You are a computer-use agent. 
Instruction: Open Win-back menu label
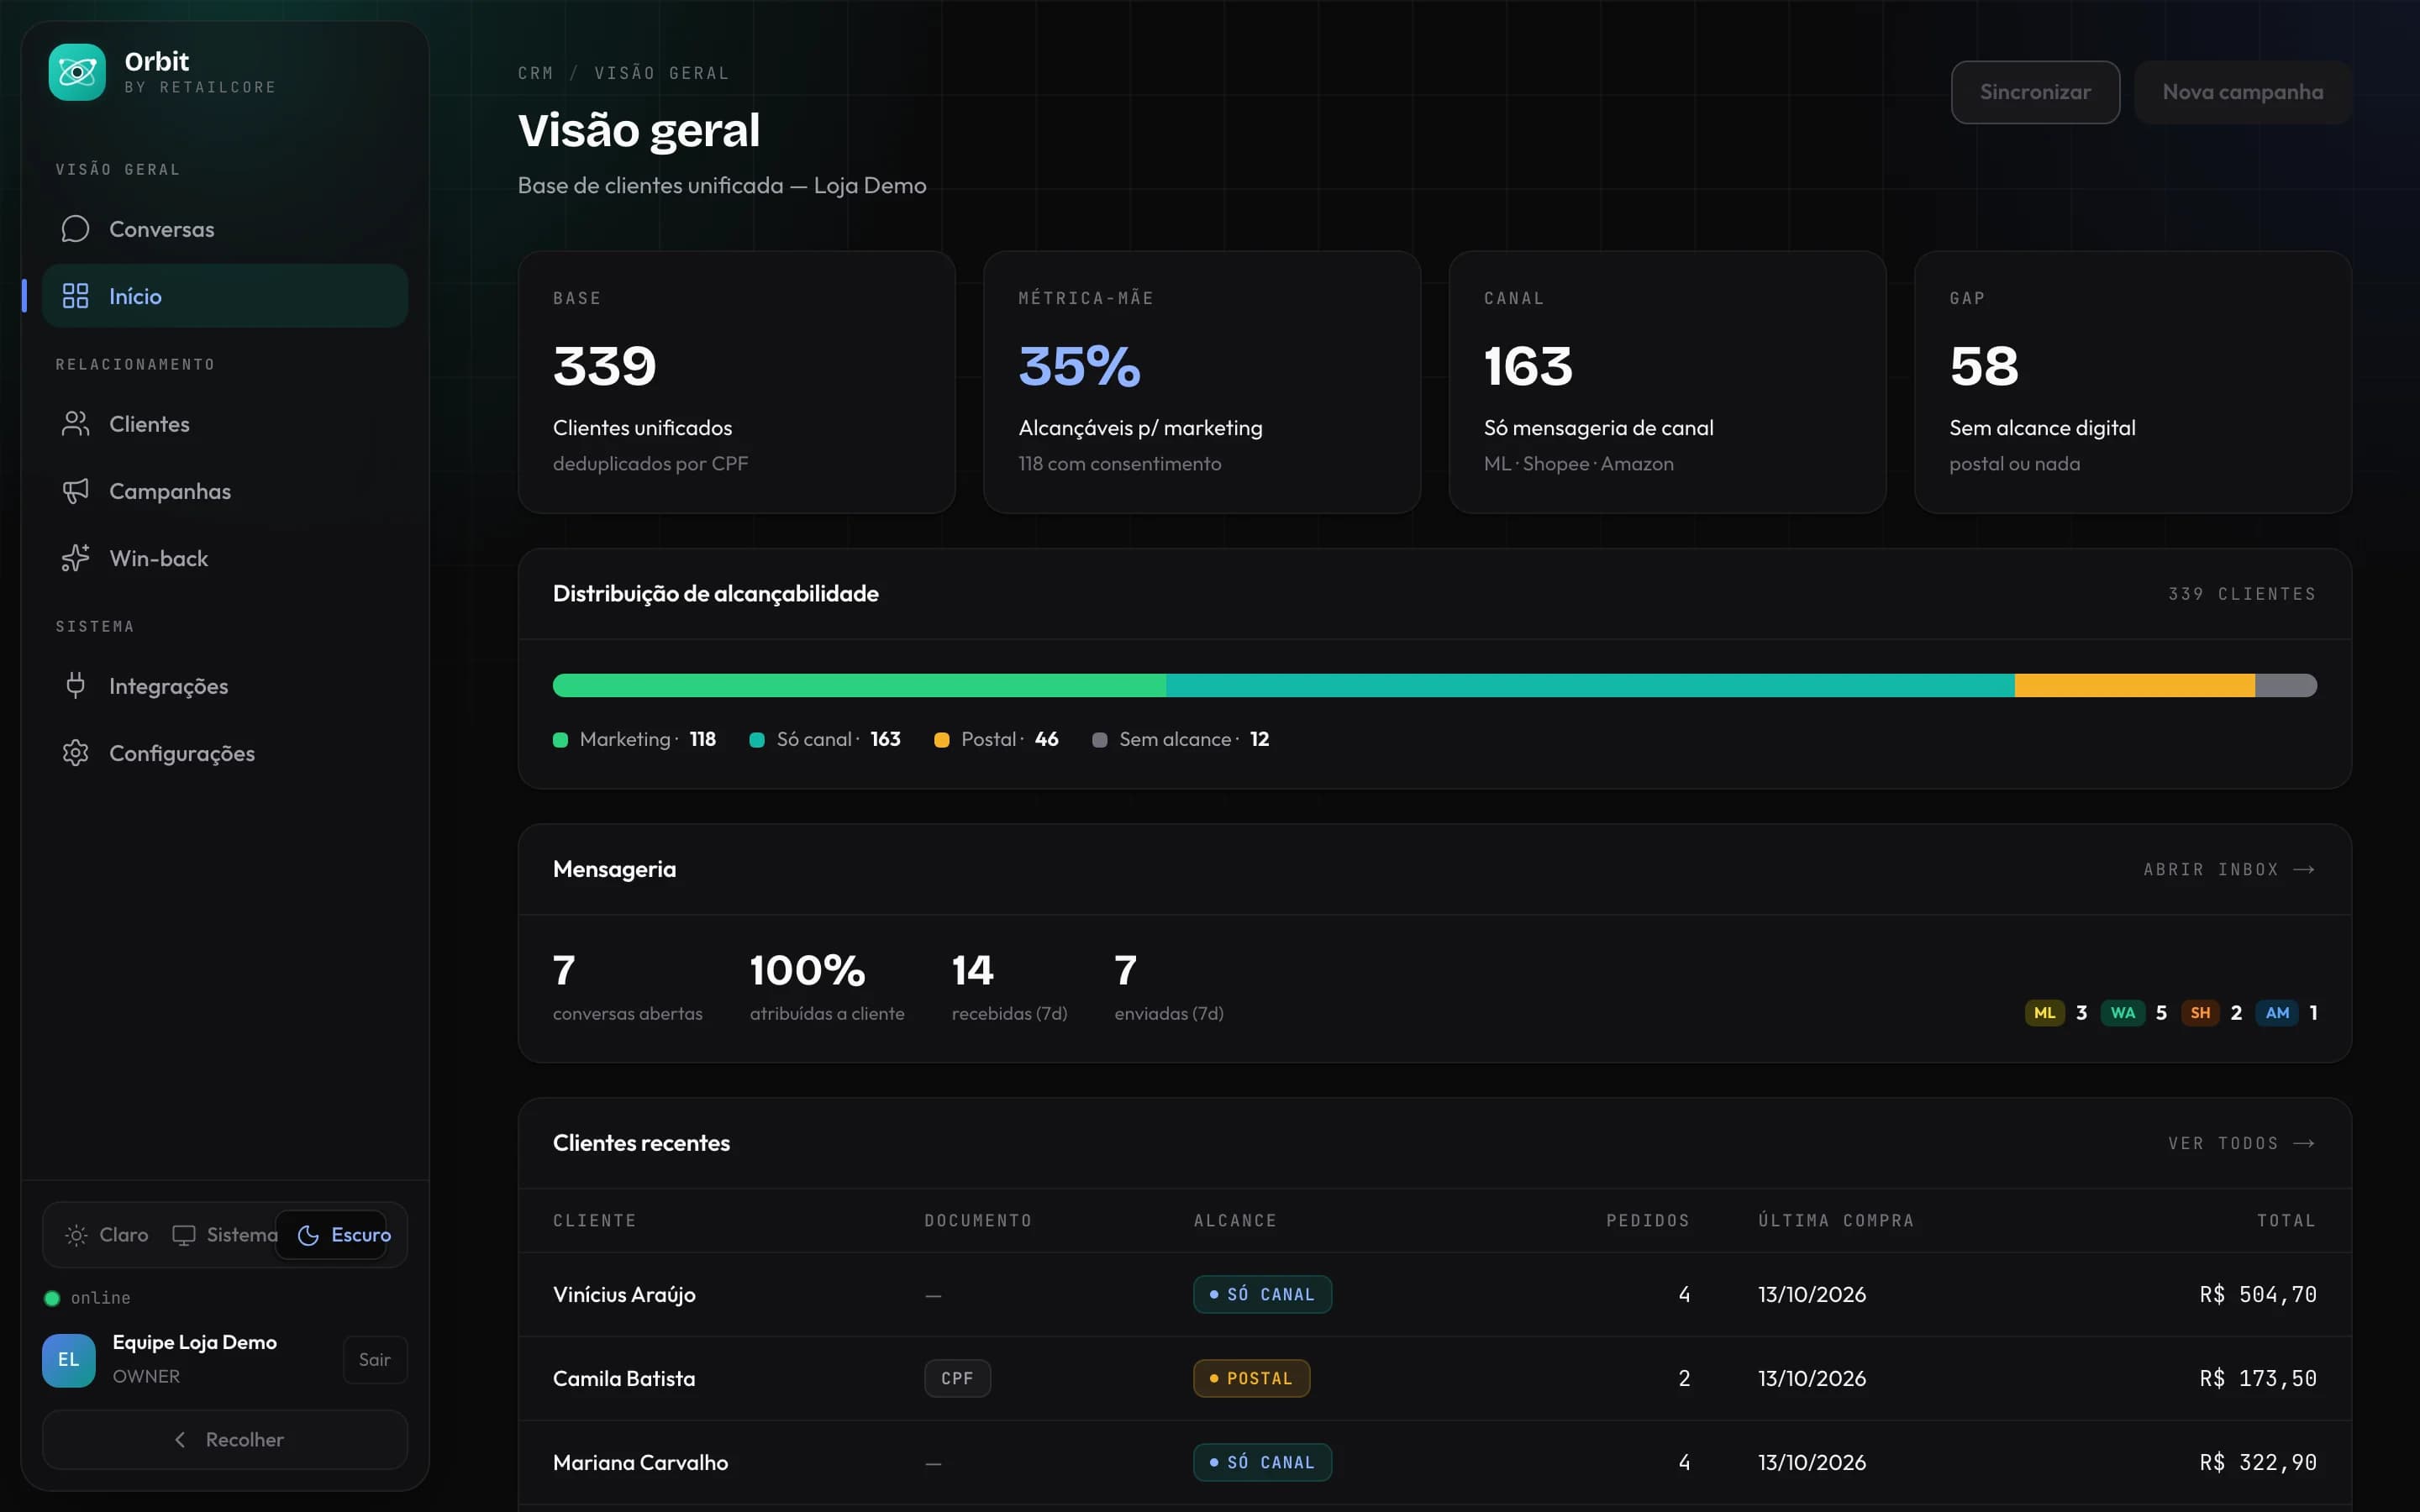coord(159,558)
